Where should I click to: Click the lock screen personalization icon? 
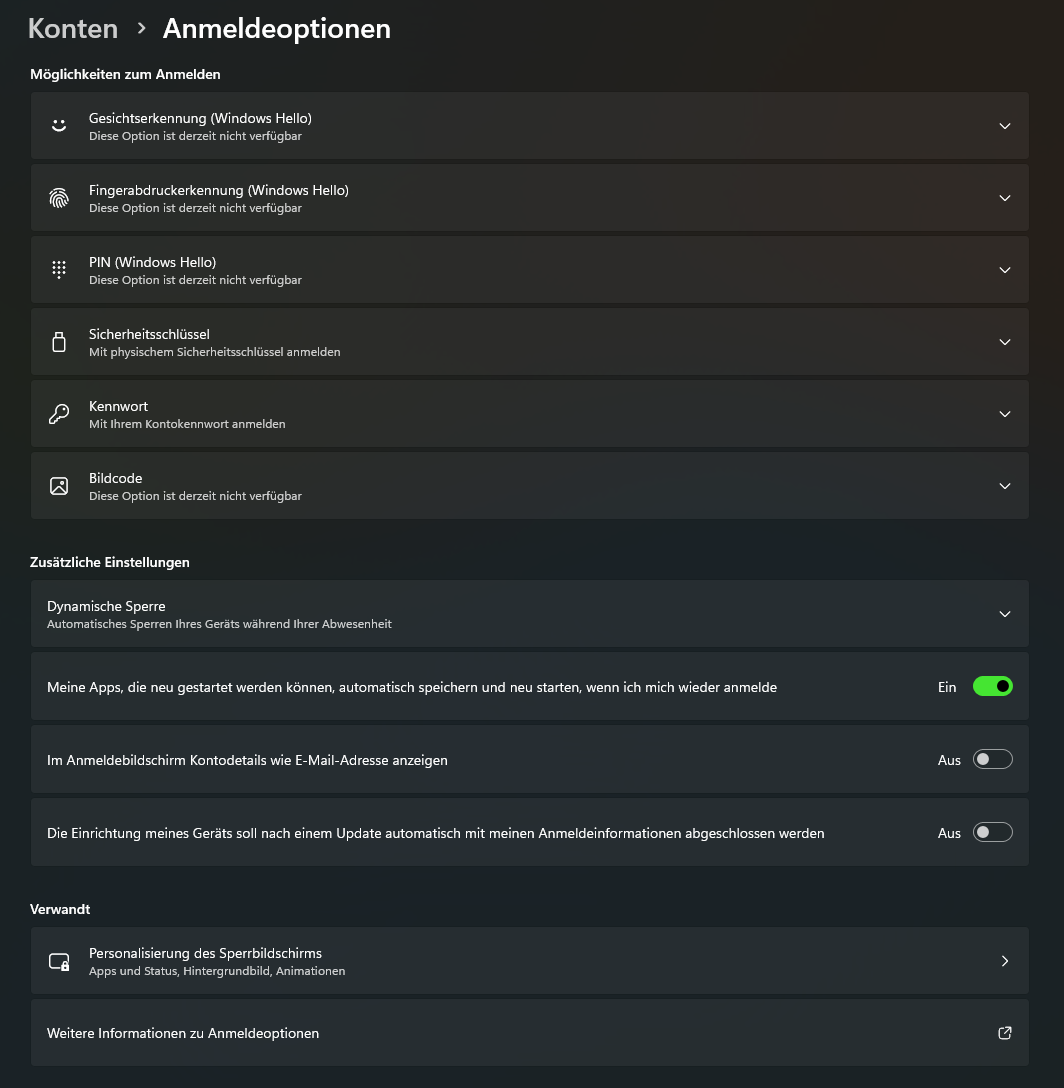point(59,961)
